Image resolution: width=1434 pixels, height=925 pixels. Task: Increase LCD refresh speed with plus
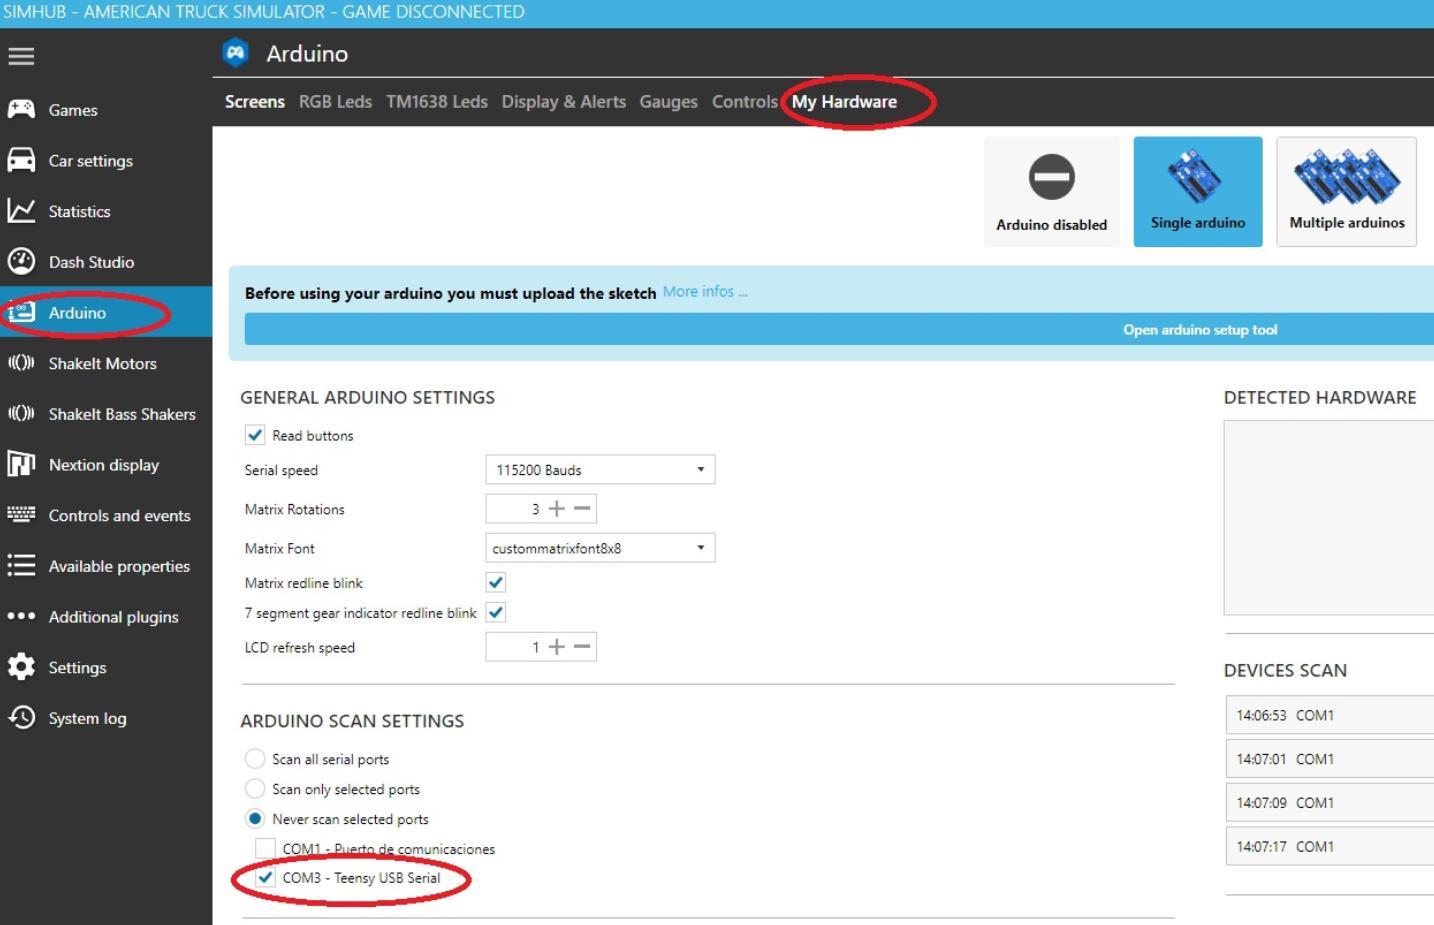pos(557,647)
